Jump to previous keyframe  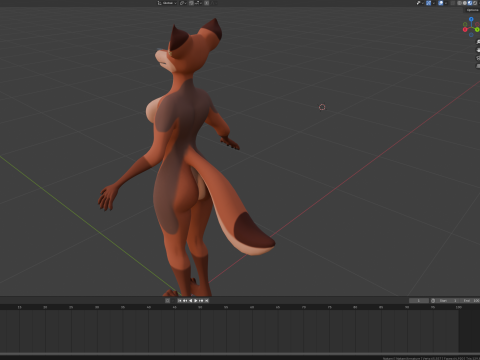click(x=185, y=301)
